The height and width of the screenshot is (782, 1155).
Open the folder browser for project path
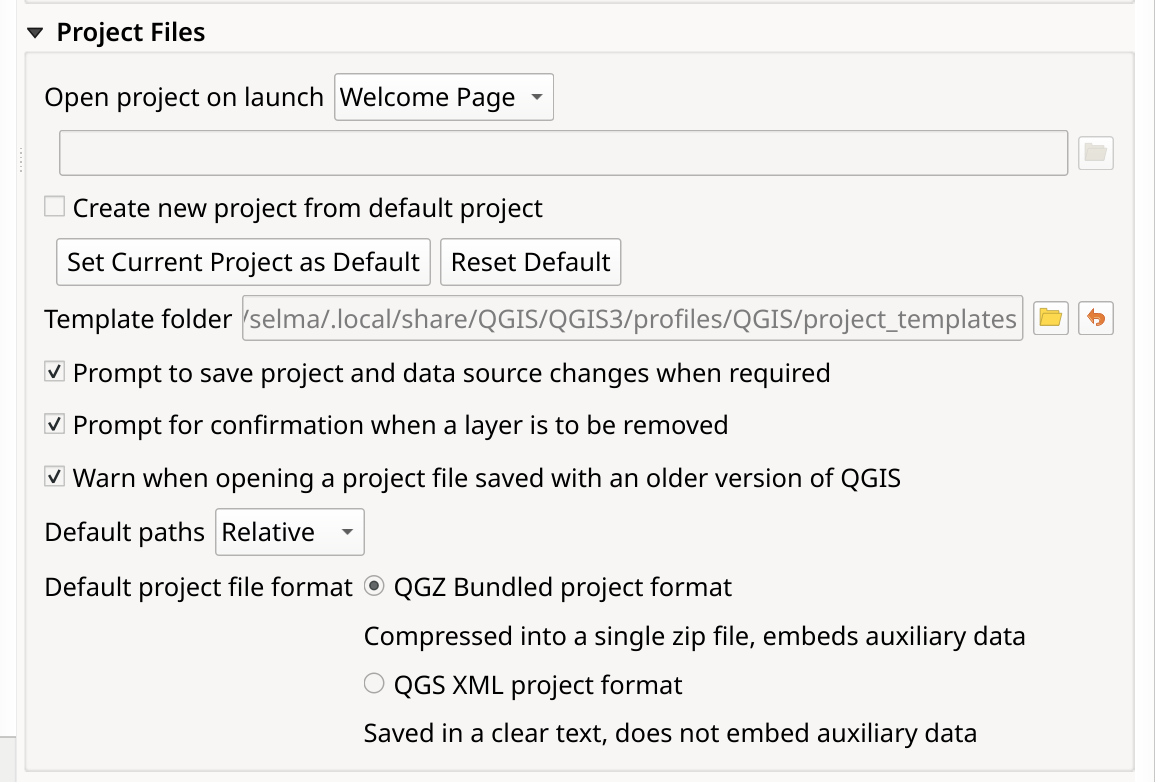(x=1096, y=152)
